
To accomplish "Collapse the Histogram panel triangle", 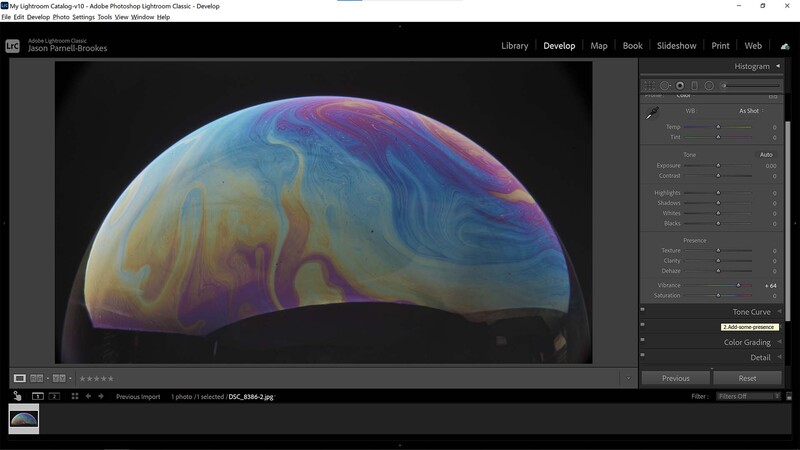I will tap(778, 66).
